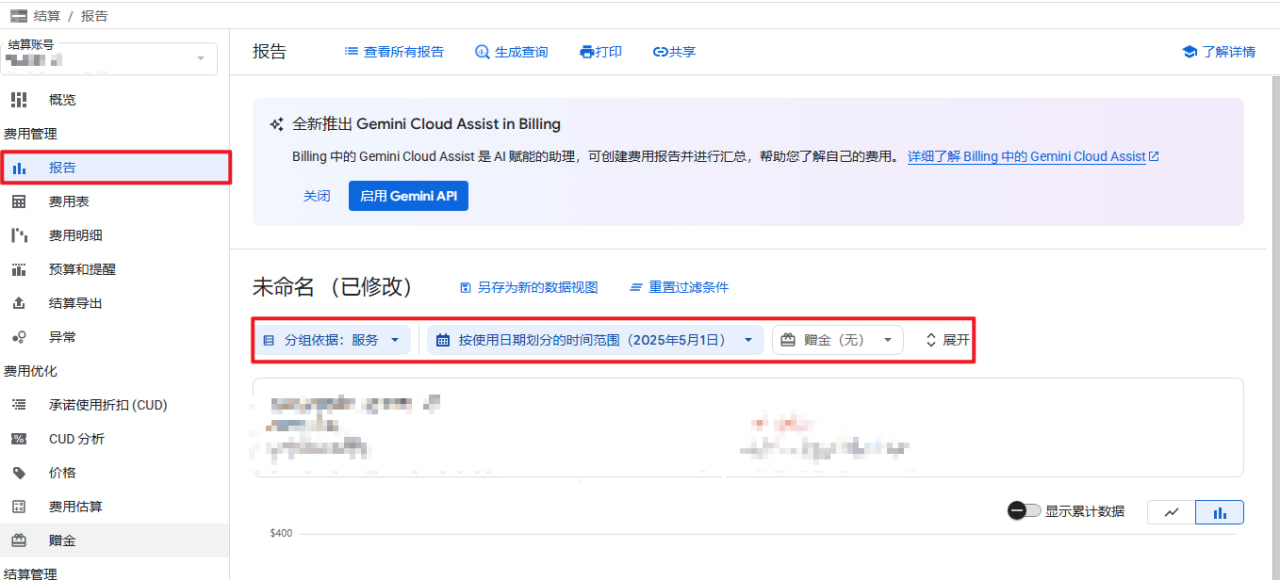This screenshot has height=580, width=1280.
Task: Open 结算导出 in the sidebar
Action: tap(76, 303)
